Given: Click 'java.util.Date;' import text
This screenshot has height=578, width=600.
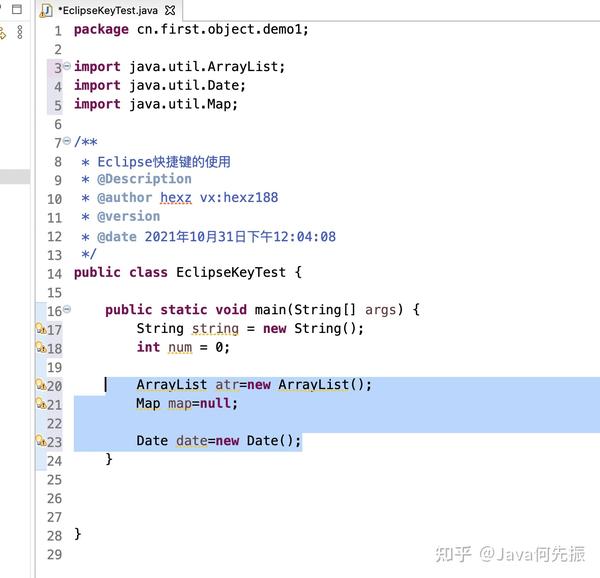Looking at the screenshot, I should 187,85.
